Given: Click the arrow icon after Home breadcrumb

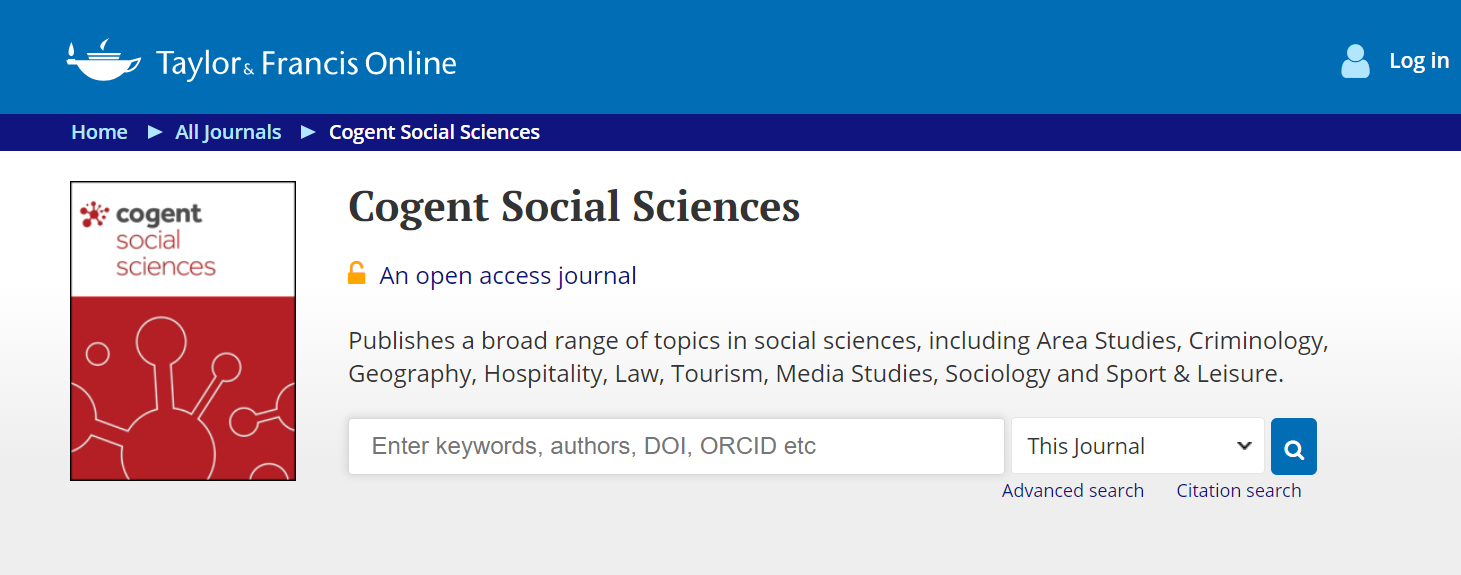Looking at the screenshot, I should (155, 132).
